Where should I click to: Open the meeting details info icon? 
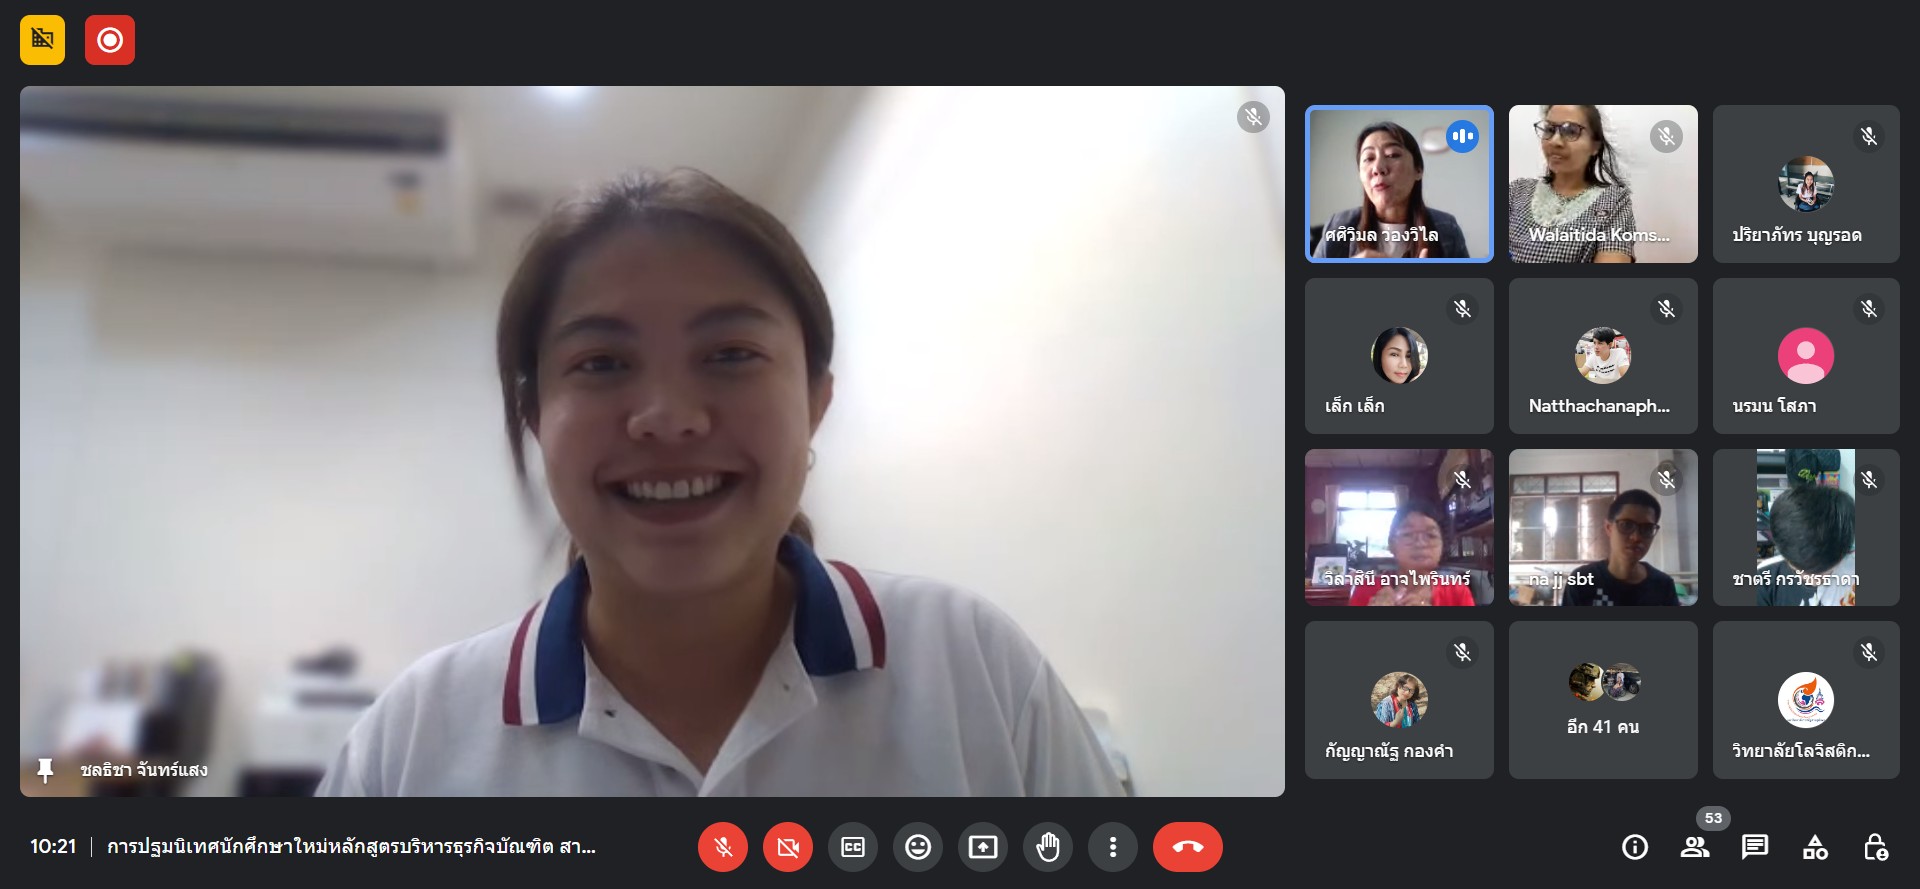1635,847
